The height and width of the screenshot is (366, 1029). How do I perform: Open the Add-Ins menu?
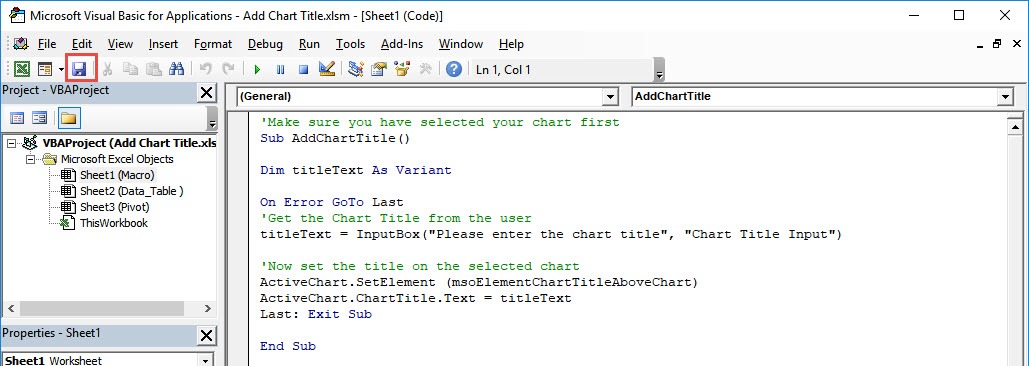click(x=402, y=44)
